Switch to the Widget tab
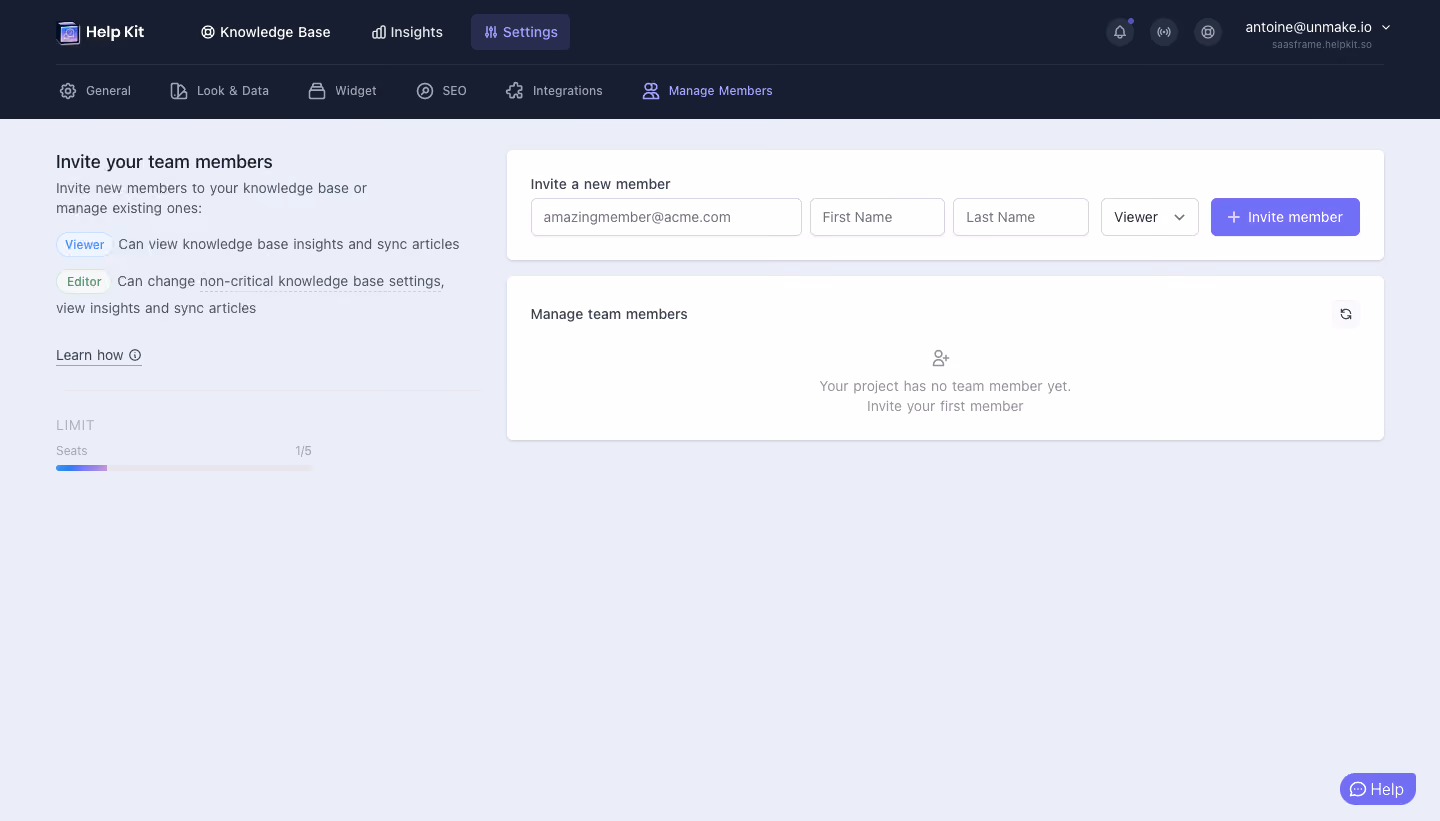This screenshot has height=821, width=1440. coord(343,91)
